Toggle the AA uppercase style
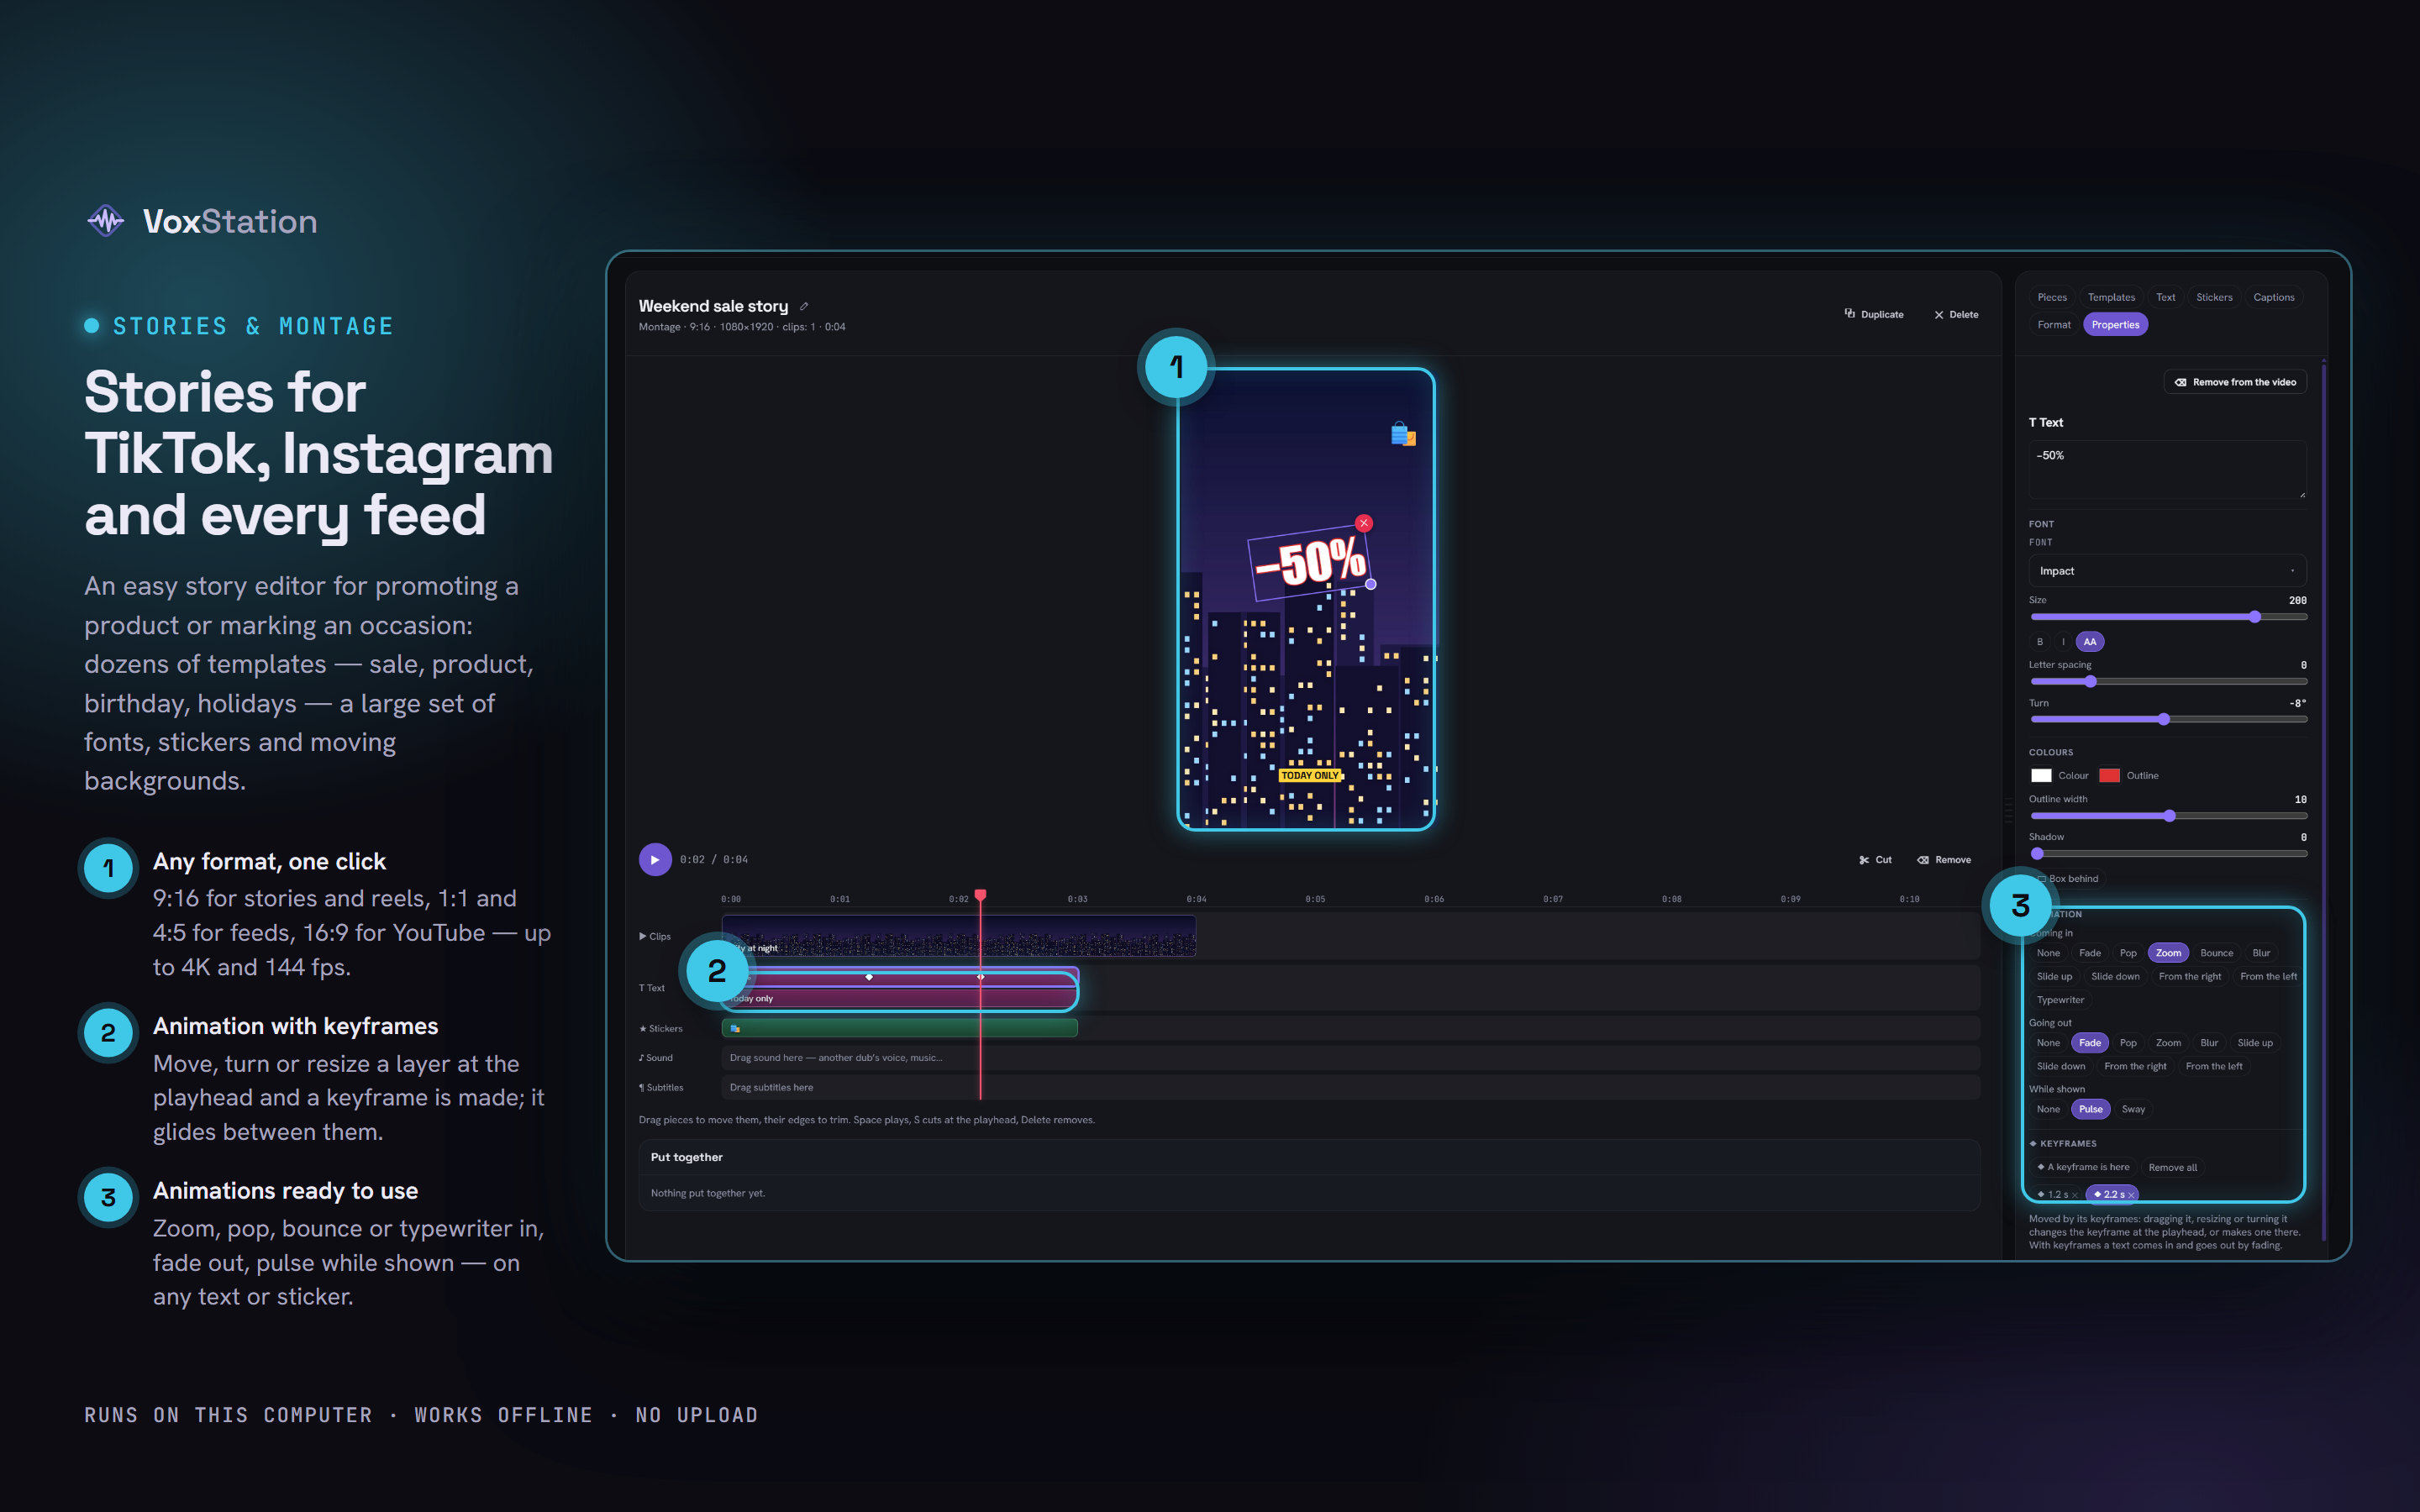 click(2090, 642)
